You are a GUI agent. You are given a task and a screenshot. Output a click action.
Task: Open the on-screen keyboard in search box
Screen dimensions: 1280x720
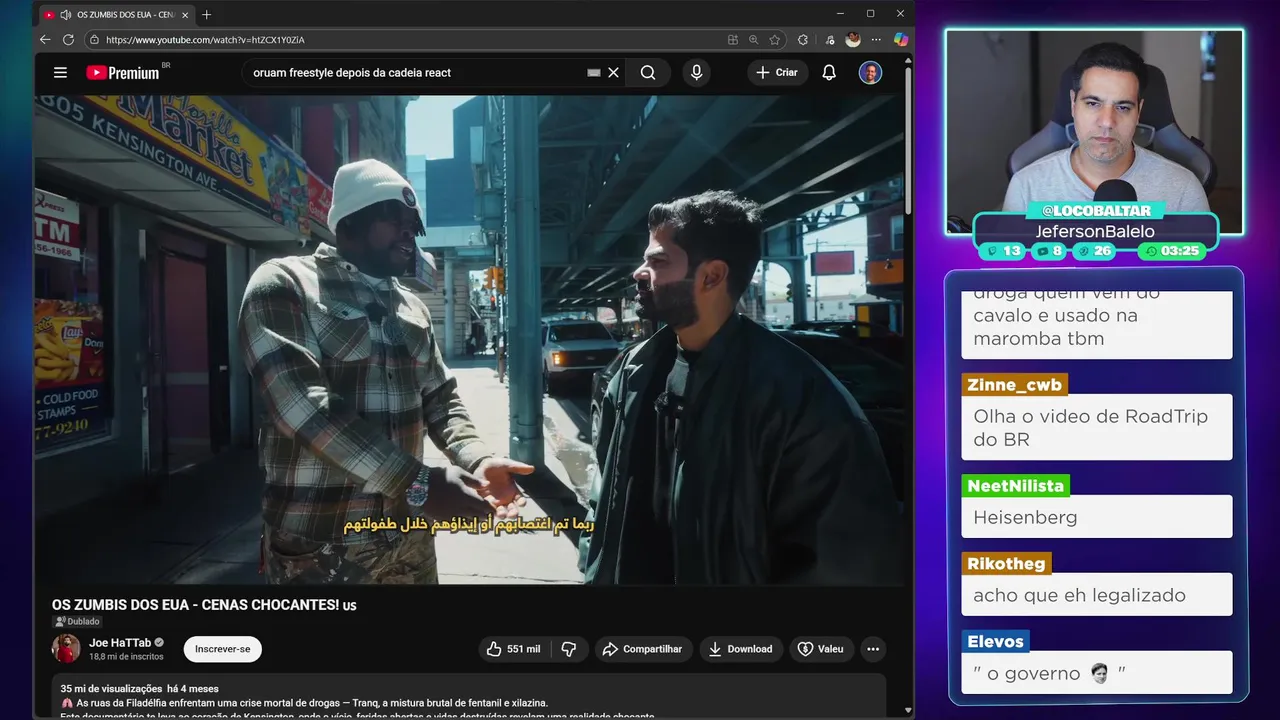[594, 73]
